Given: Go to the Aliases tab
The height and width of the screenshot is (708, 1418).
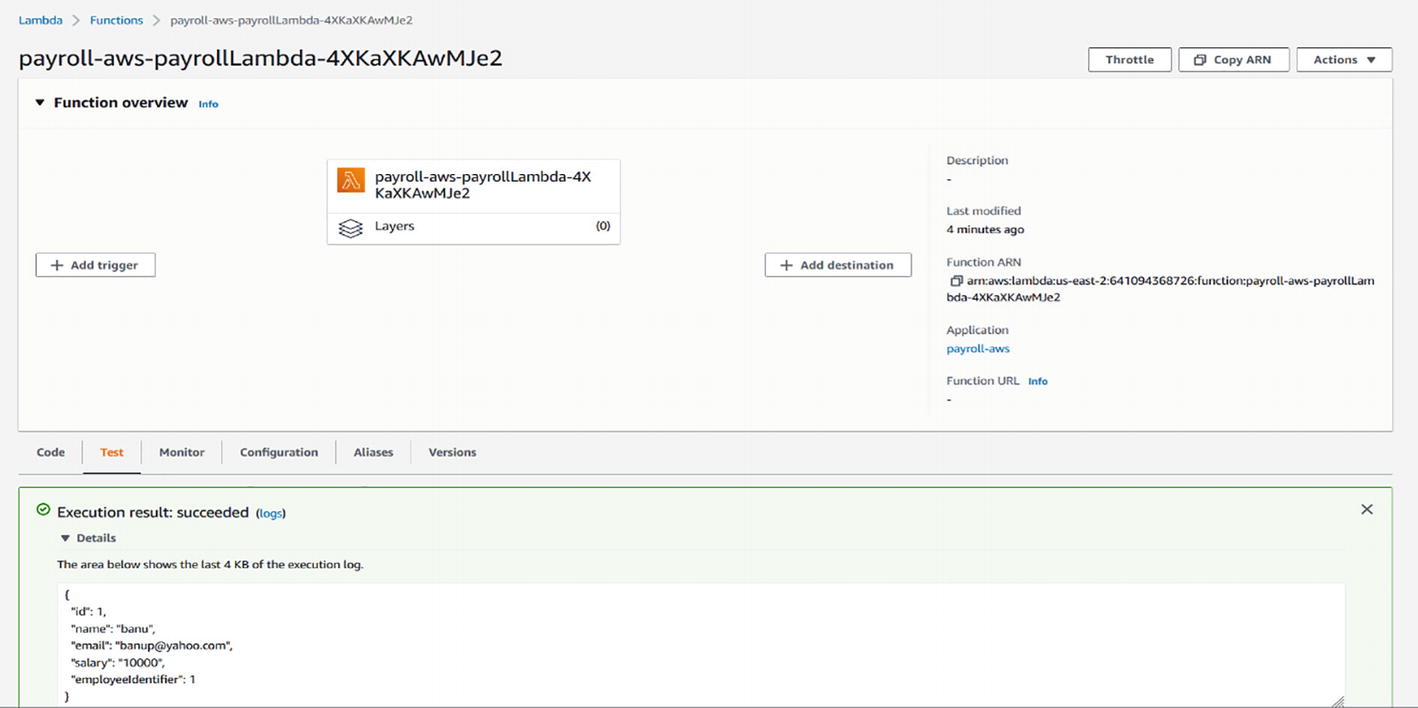Looking at the screenshot, I should pos(373,452).
